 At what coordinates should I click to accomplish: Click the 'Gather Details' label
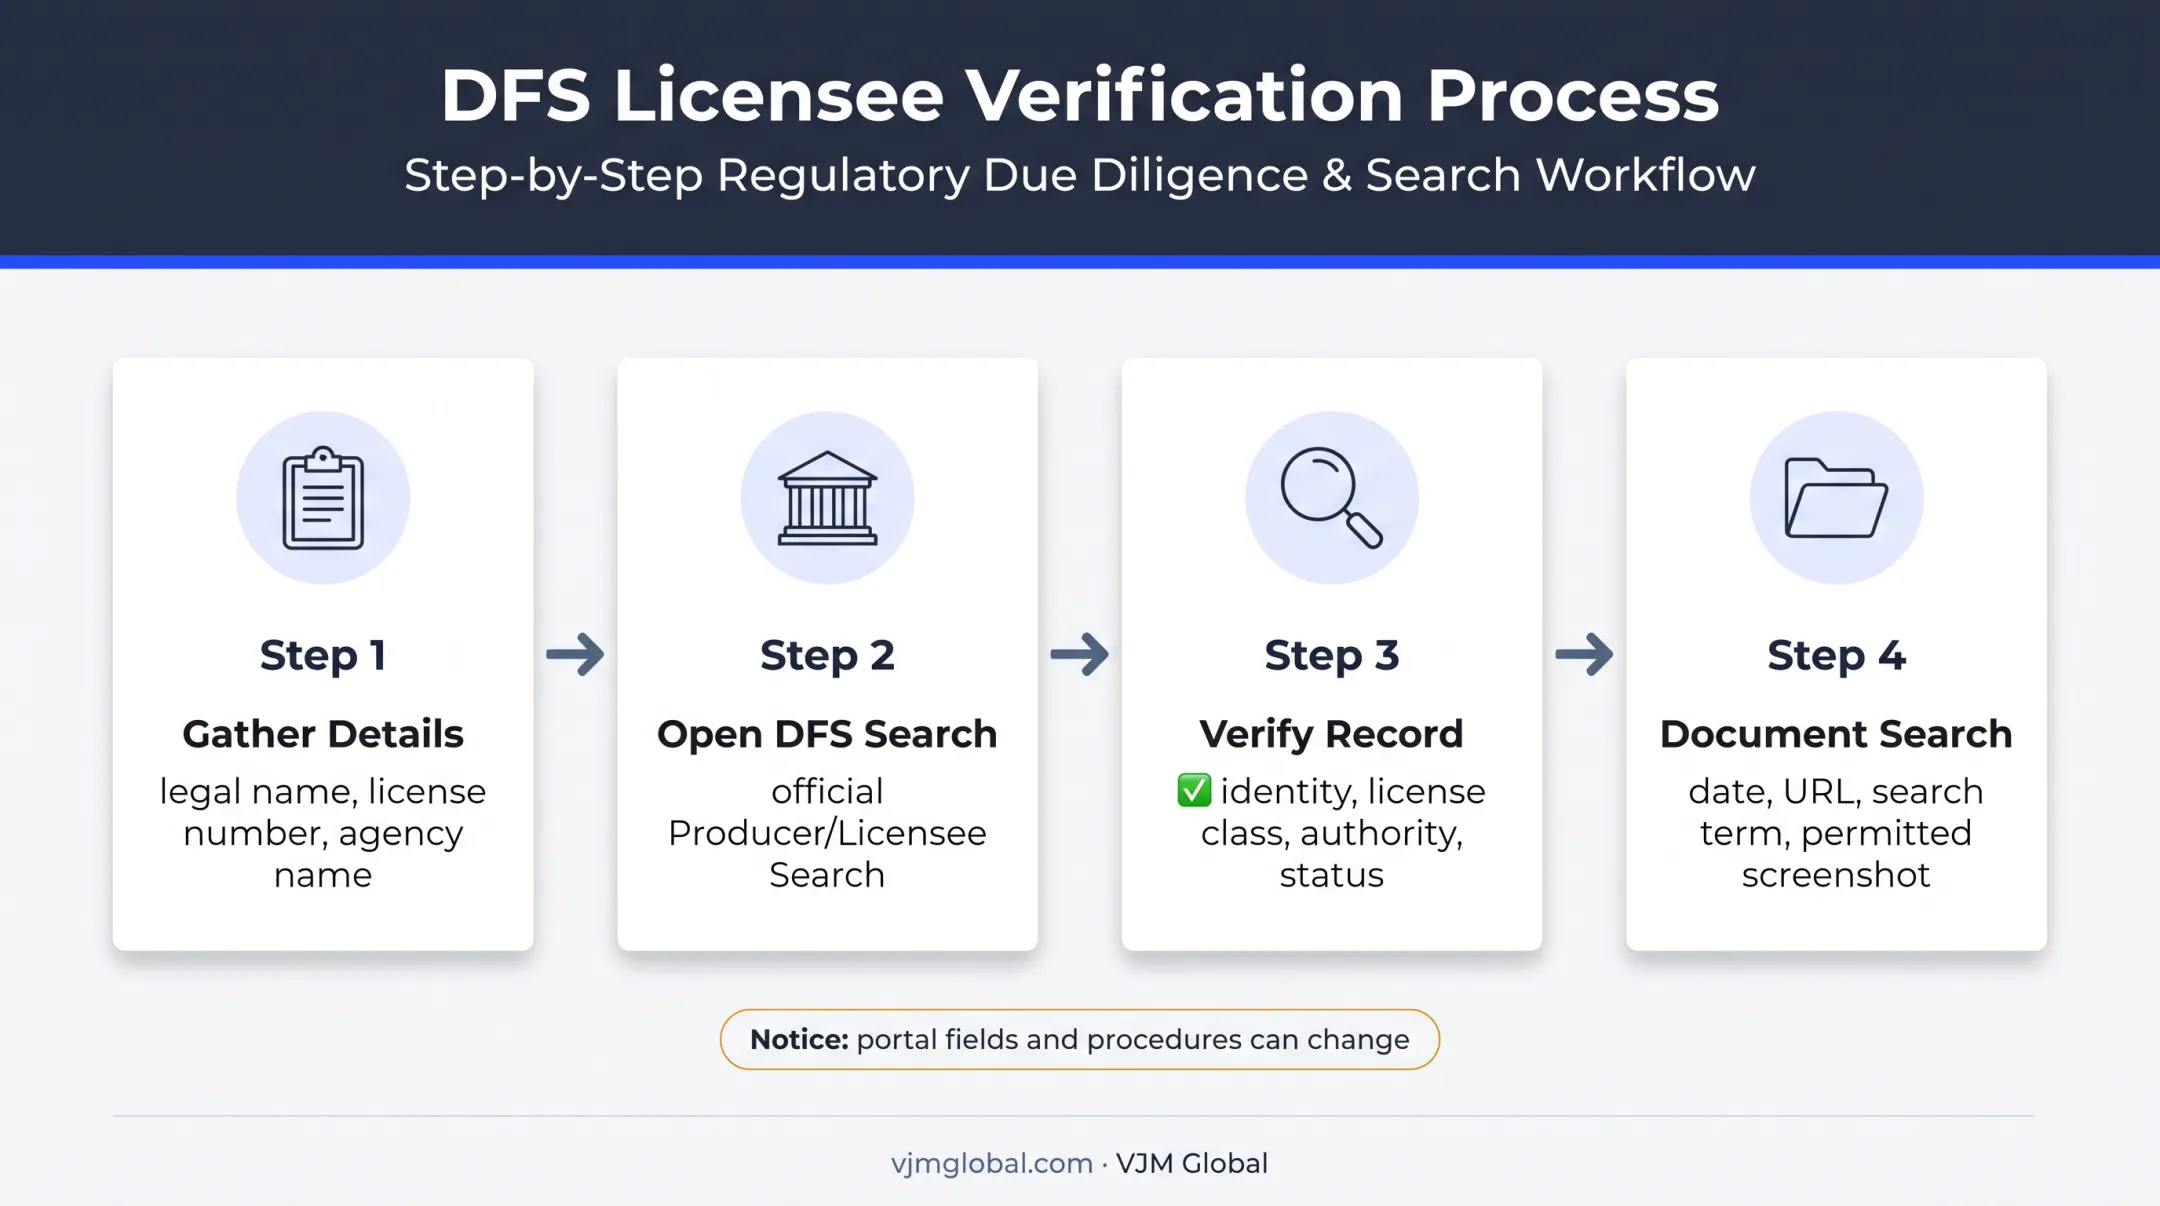tap(323, 734)
